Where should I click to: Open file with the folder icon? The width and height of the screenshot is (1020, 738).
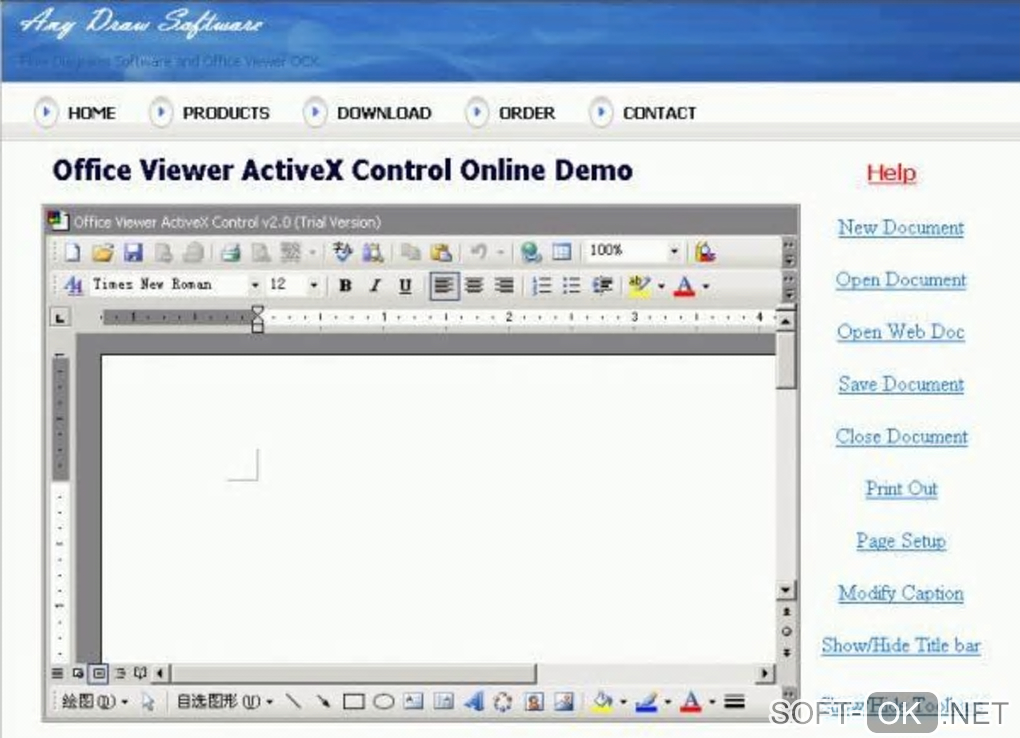pyautogui.click(x=103, y=253)
